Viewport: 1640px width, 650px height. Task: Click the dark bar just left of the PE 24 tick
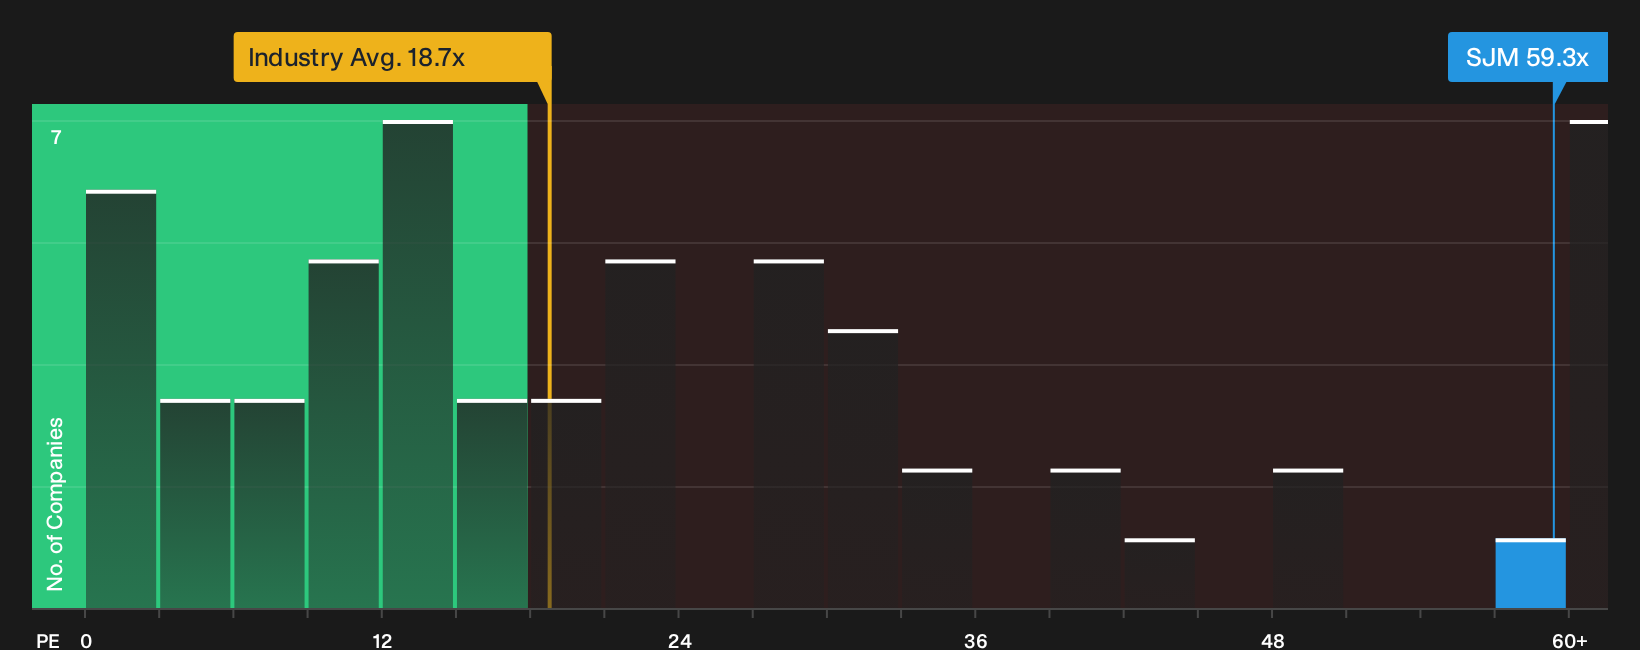pyautogui.click(x=640, y=434)
